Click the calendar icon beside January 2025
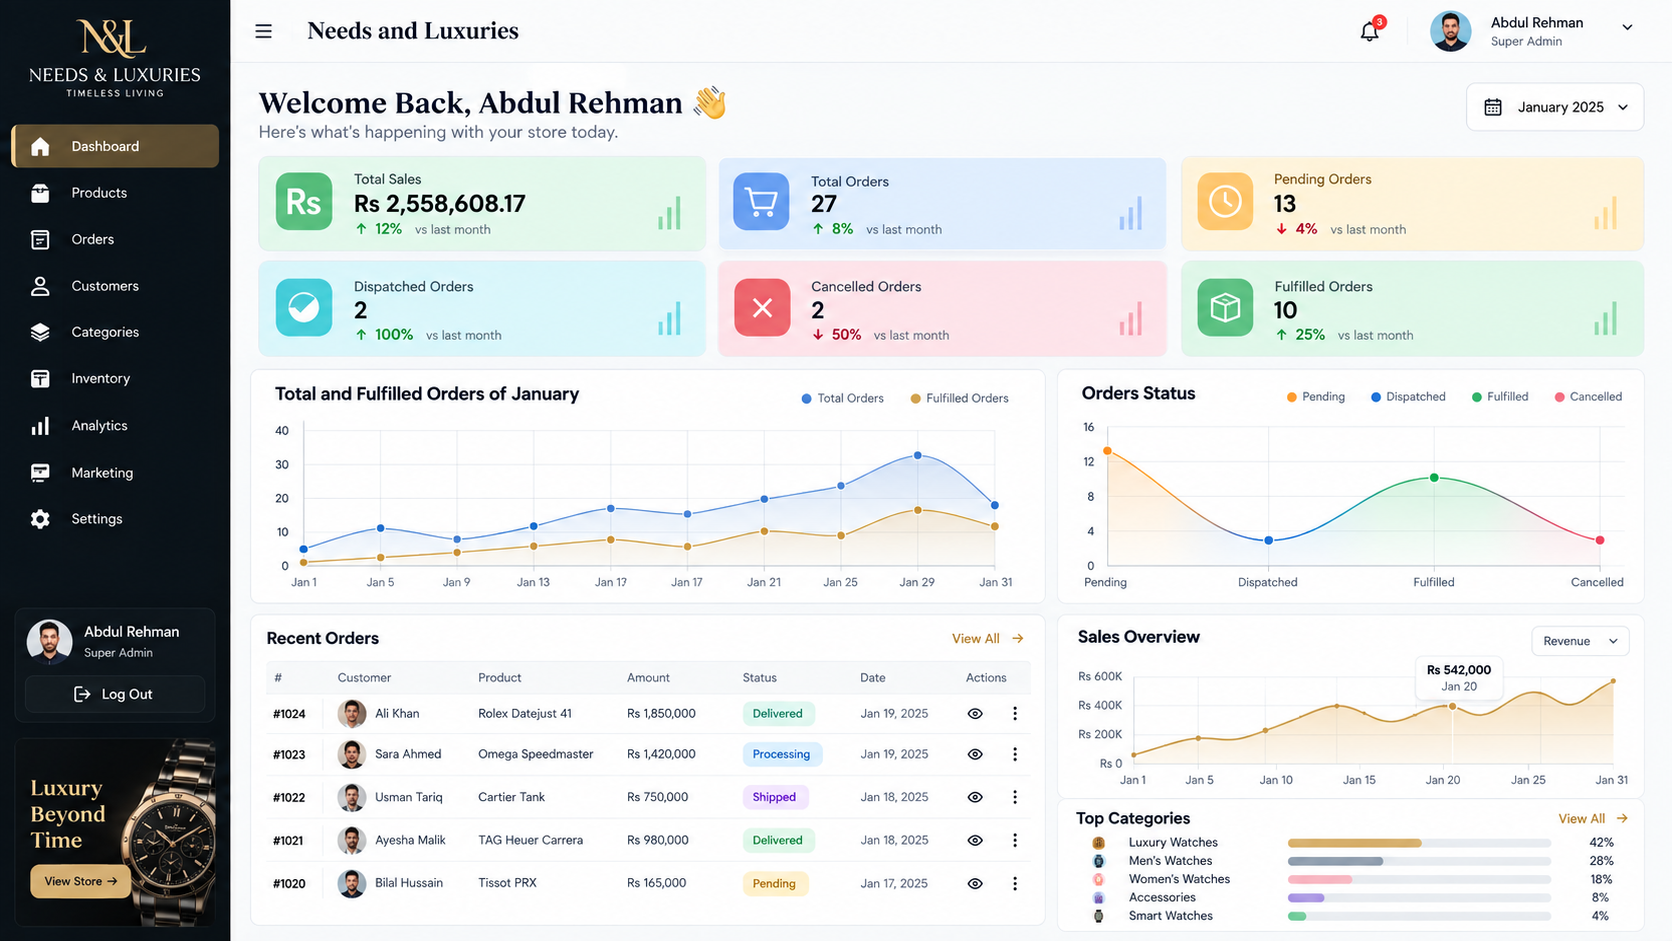Image resolution: width=1672 pixels, height=941 pixels. point(1492,107)
